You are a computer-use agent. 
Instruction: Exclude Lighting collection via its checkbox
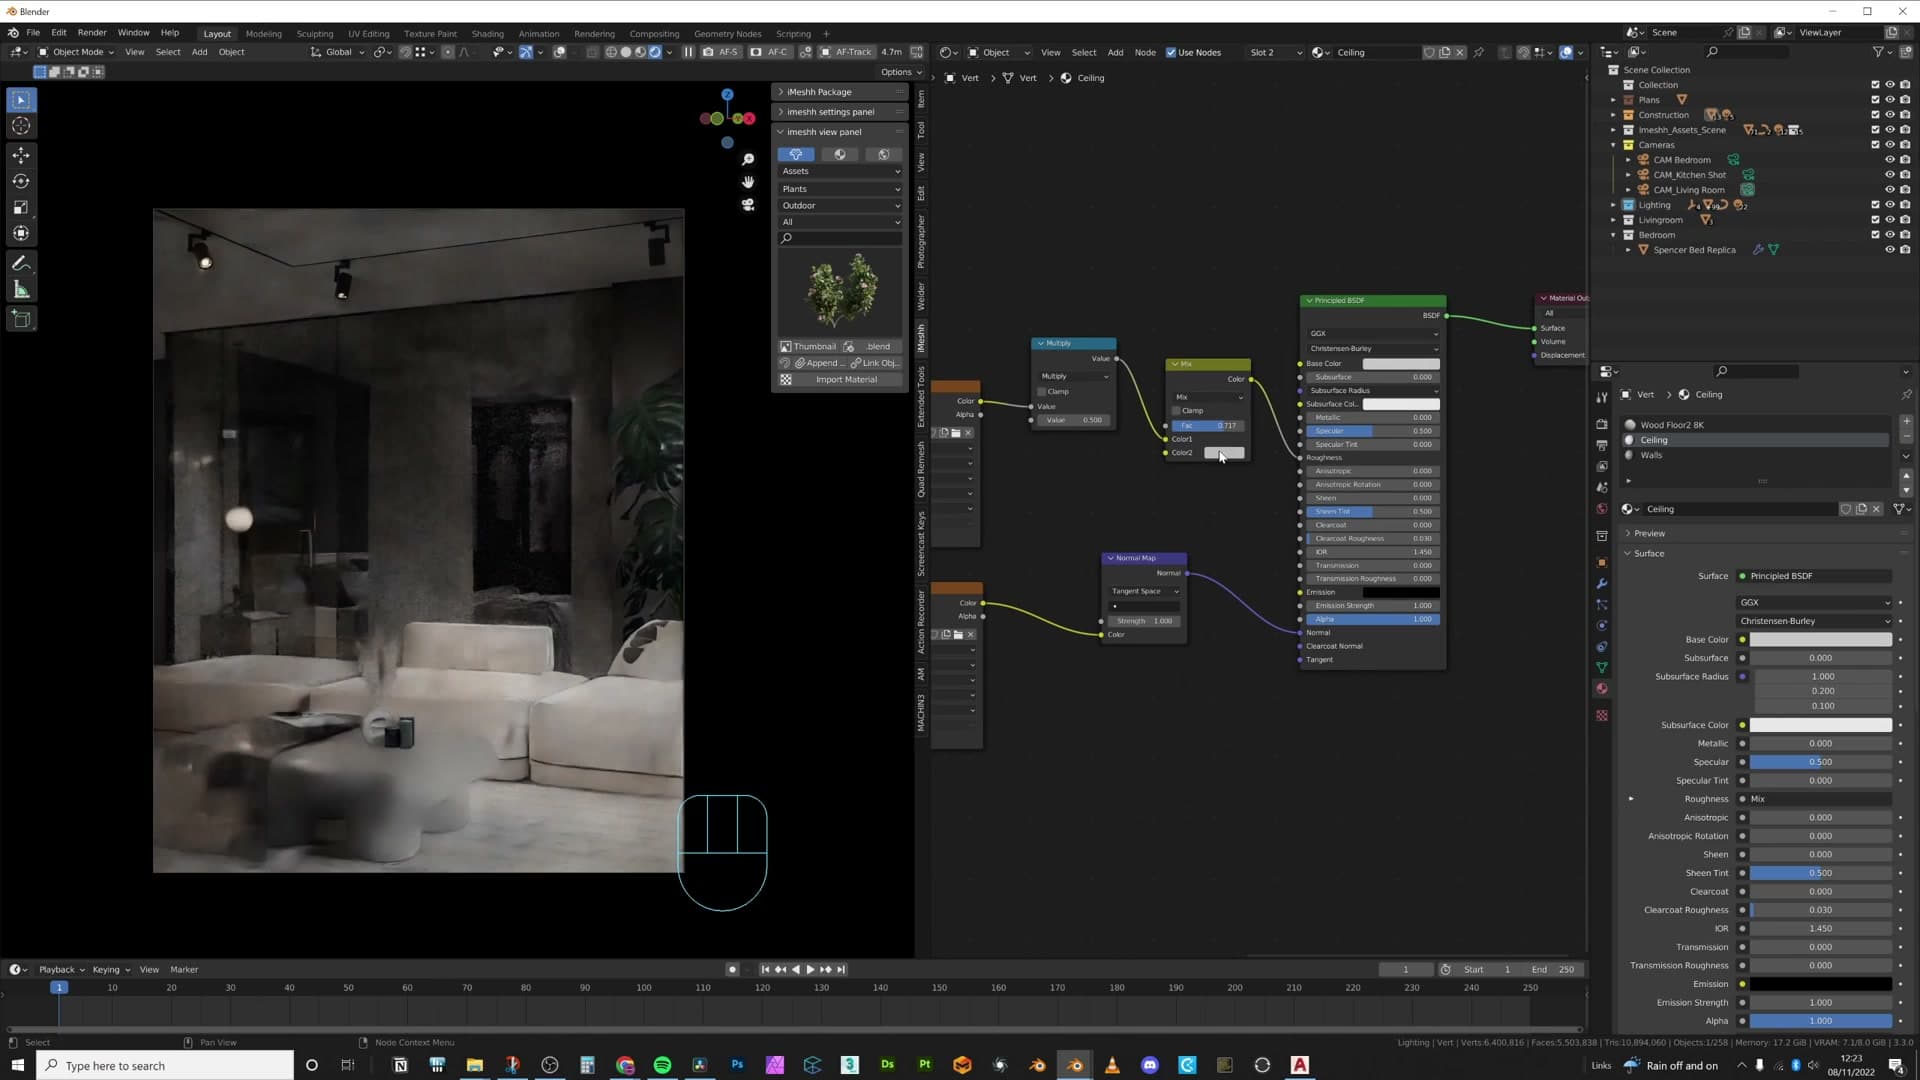point(1875,205)
